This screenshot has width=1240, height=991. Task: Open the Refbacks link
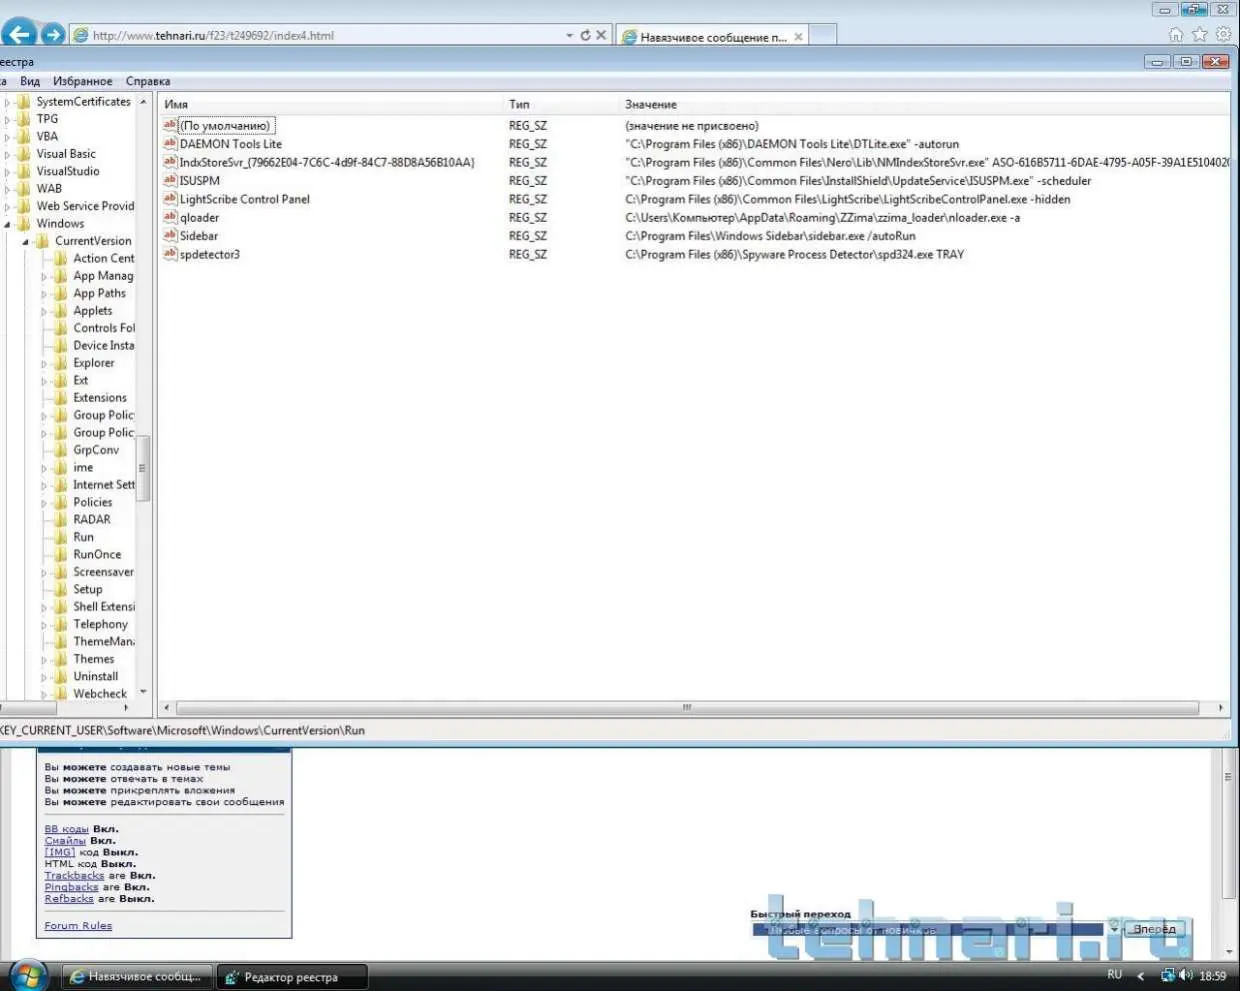click(x=69, y=899)
